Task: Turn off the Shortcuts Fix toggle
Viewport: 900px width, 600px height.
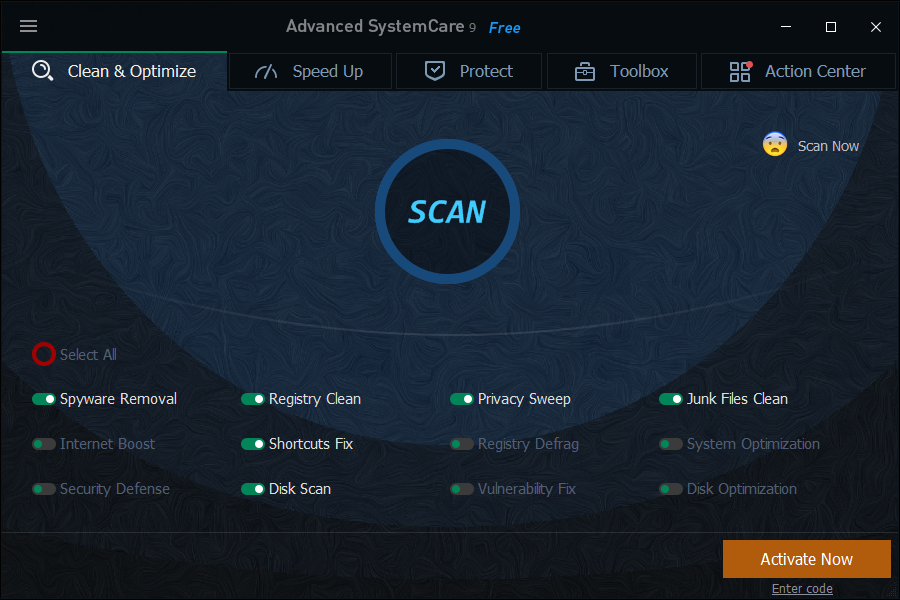Action: [253, 444]
